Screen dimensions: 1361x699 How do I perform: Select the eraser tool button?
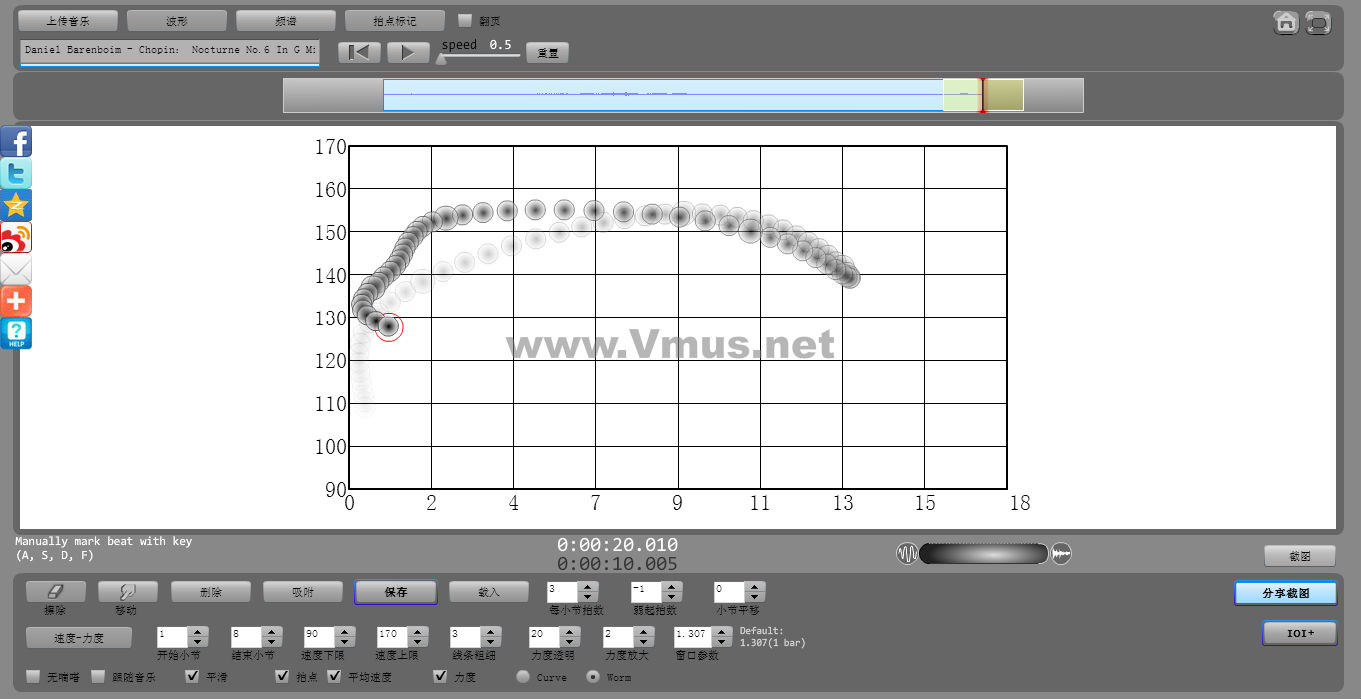56,592
